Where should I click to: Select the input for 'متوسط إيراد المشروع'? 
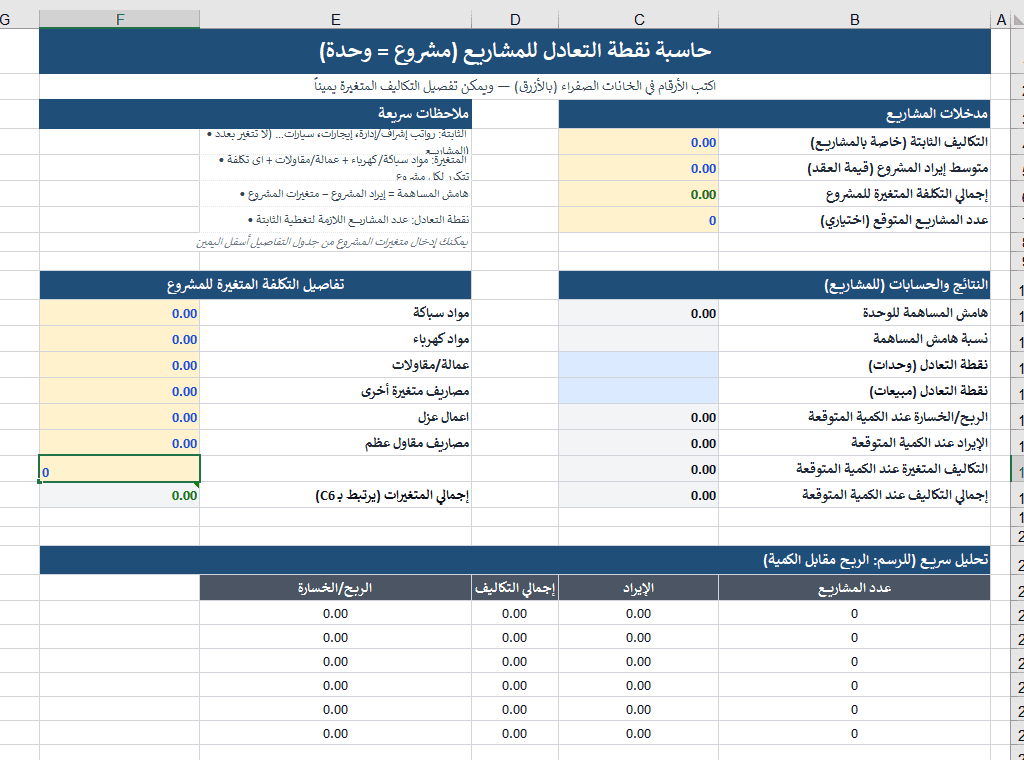click(639, 168)
